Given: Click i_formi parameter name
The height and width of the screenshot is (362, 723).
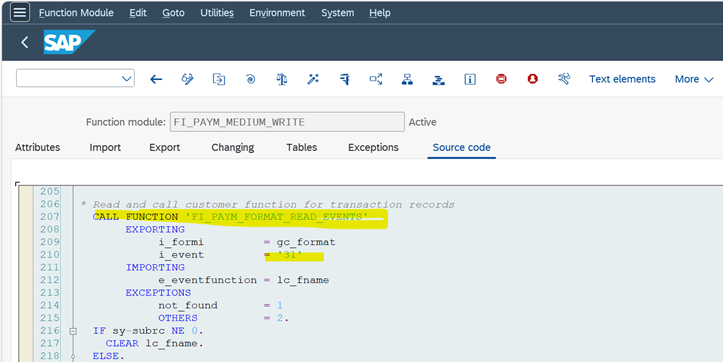Looking at the screenshot, I should 181,242.
